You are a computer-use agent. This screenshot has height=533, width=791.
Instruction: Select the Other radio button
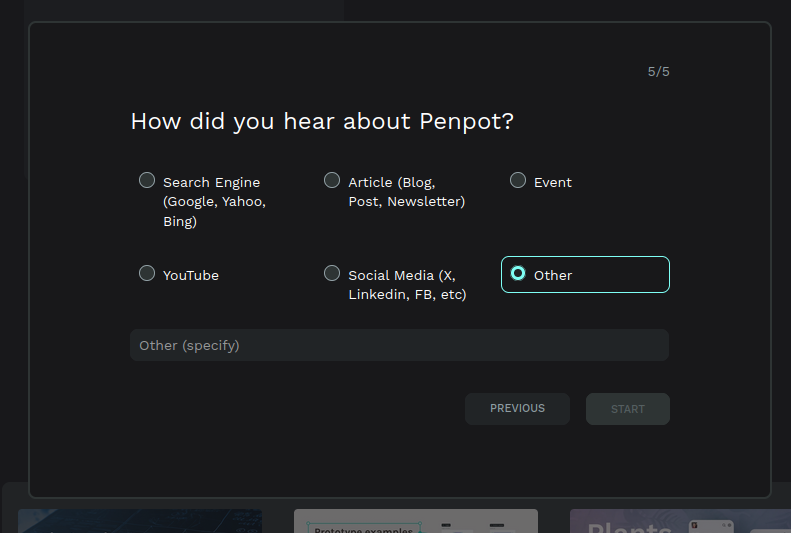[518, 273]
